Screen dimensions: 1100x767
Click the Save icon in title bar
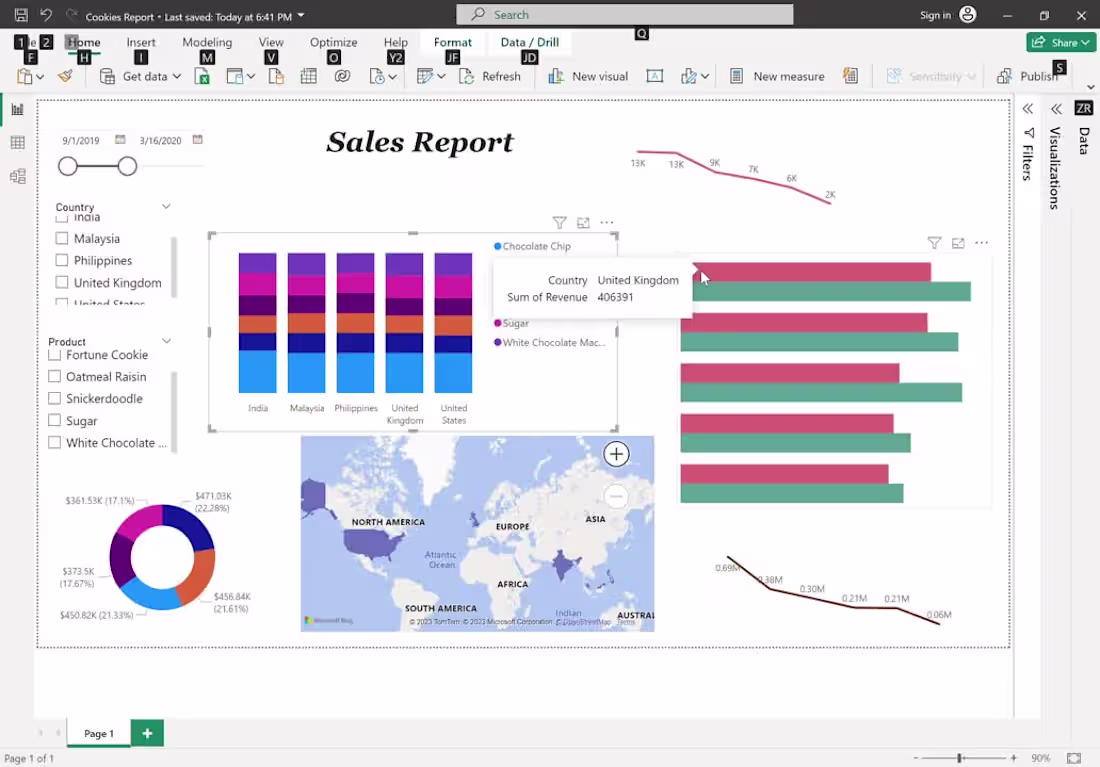pyautogui.click(x=21, y=15)
